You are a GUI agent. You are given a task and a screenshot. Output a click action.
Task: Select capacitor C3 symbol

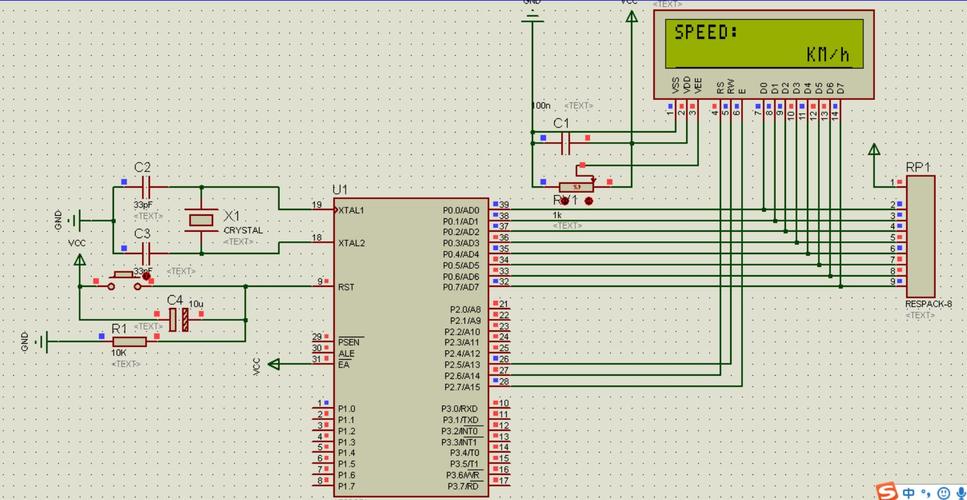point(146,253)
